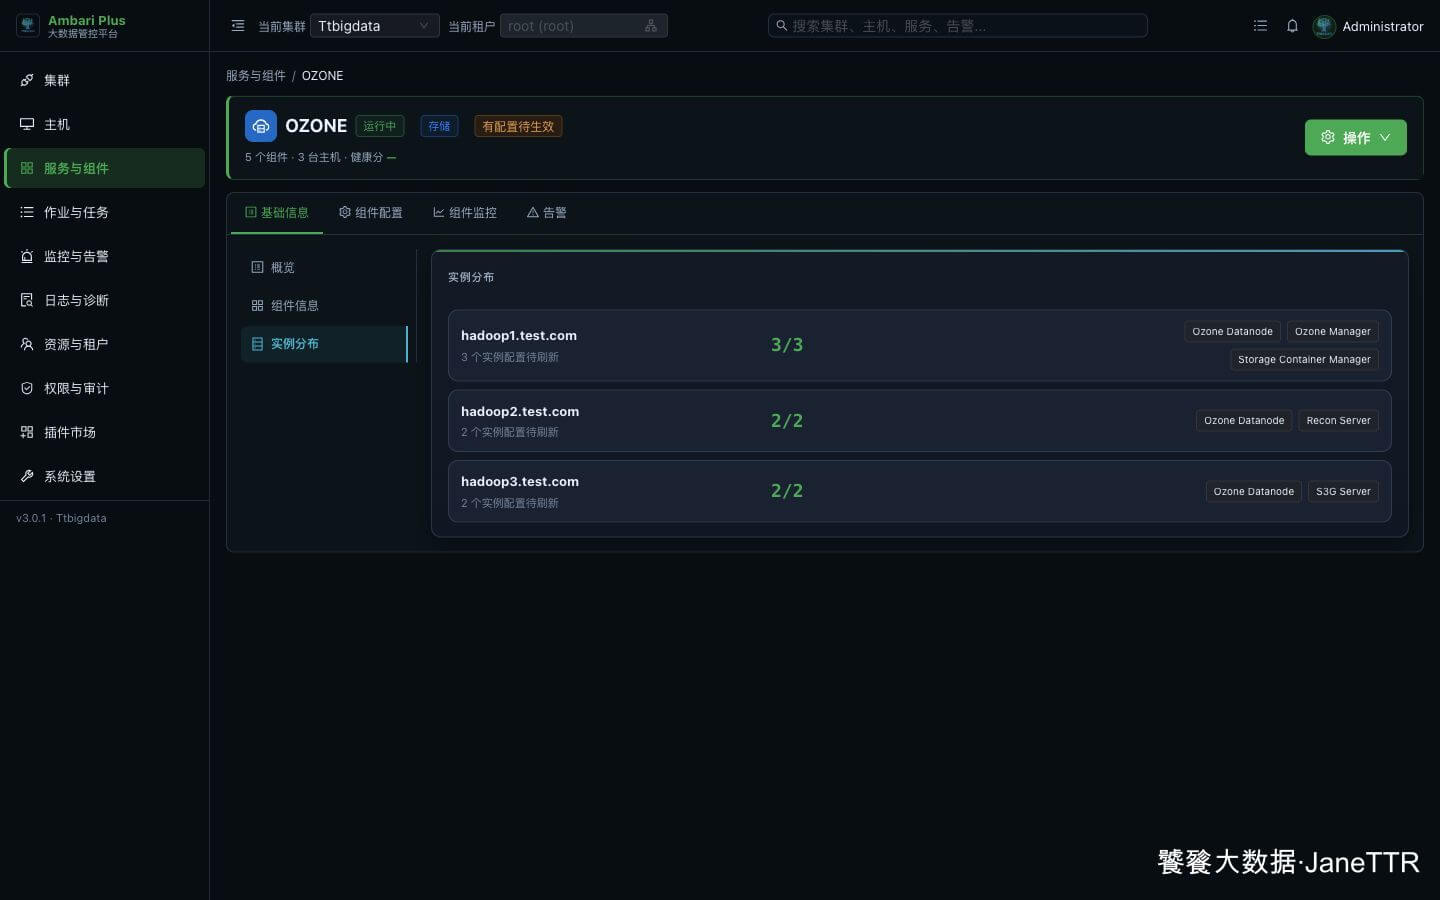The width and height of the screenshot is (1440, 900).
Task: Open the 操作 dropdown button
Action: pos(1355,138)
